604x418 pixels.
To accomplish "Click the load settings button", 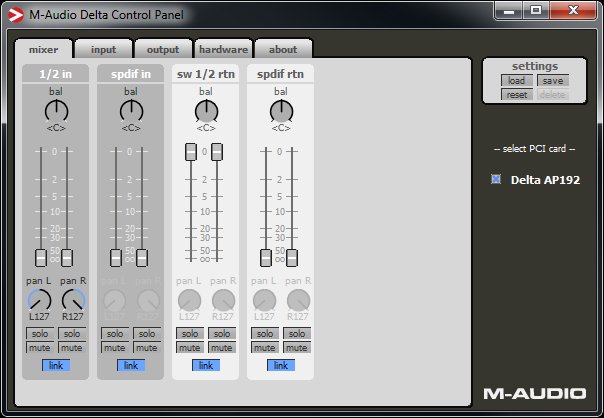I will click(517, 81).
